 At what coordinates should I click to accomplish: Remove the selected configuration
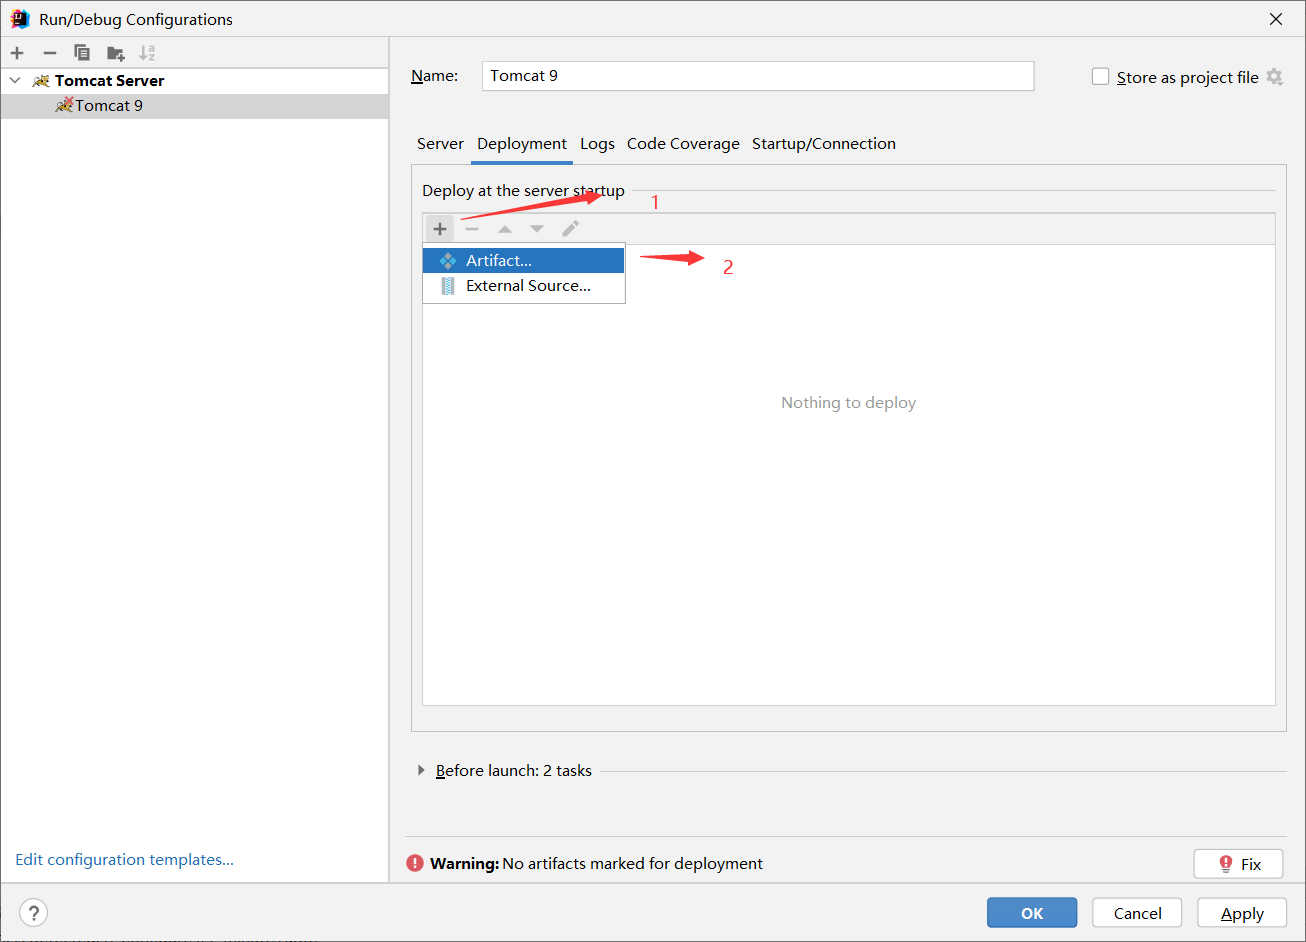[x=49, y=52]
